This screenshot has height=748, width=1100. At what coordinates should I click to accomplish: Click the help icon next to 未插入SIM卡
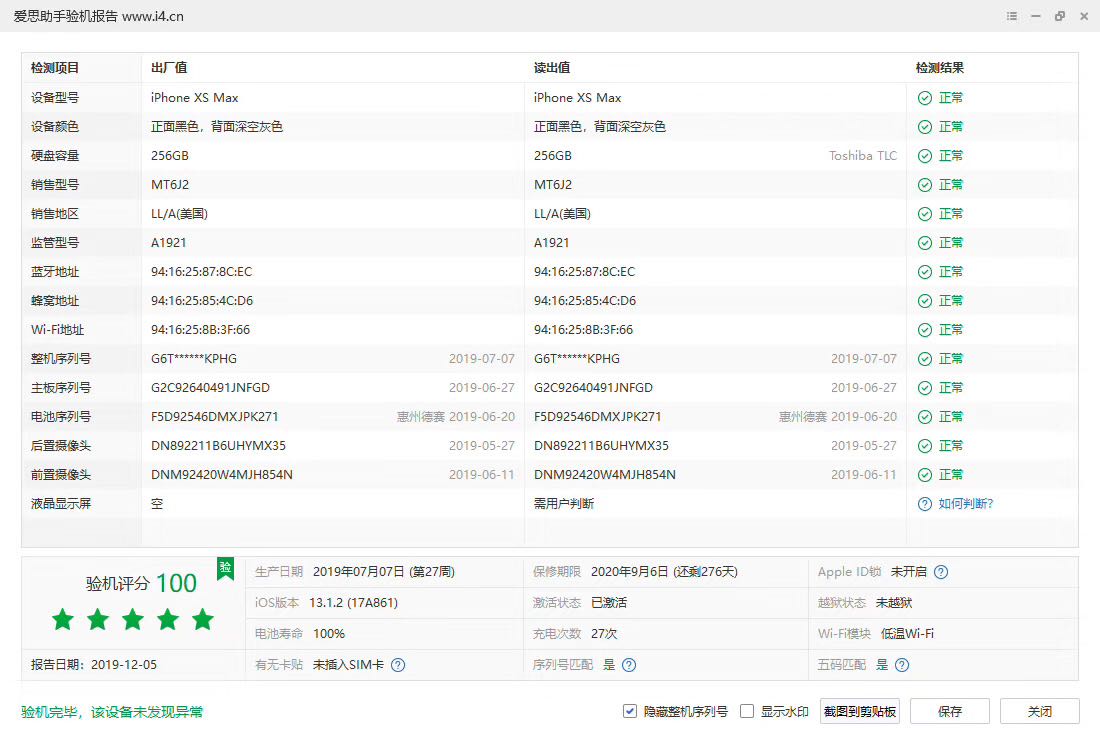coord(398,664)
